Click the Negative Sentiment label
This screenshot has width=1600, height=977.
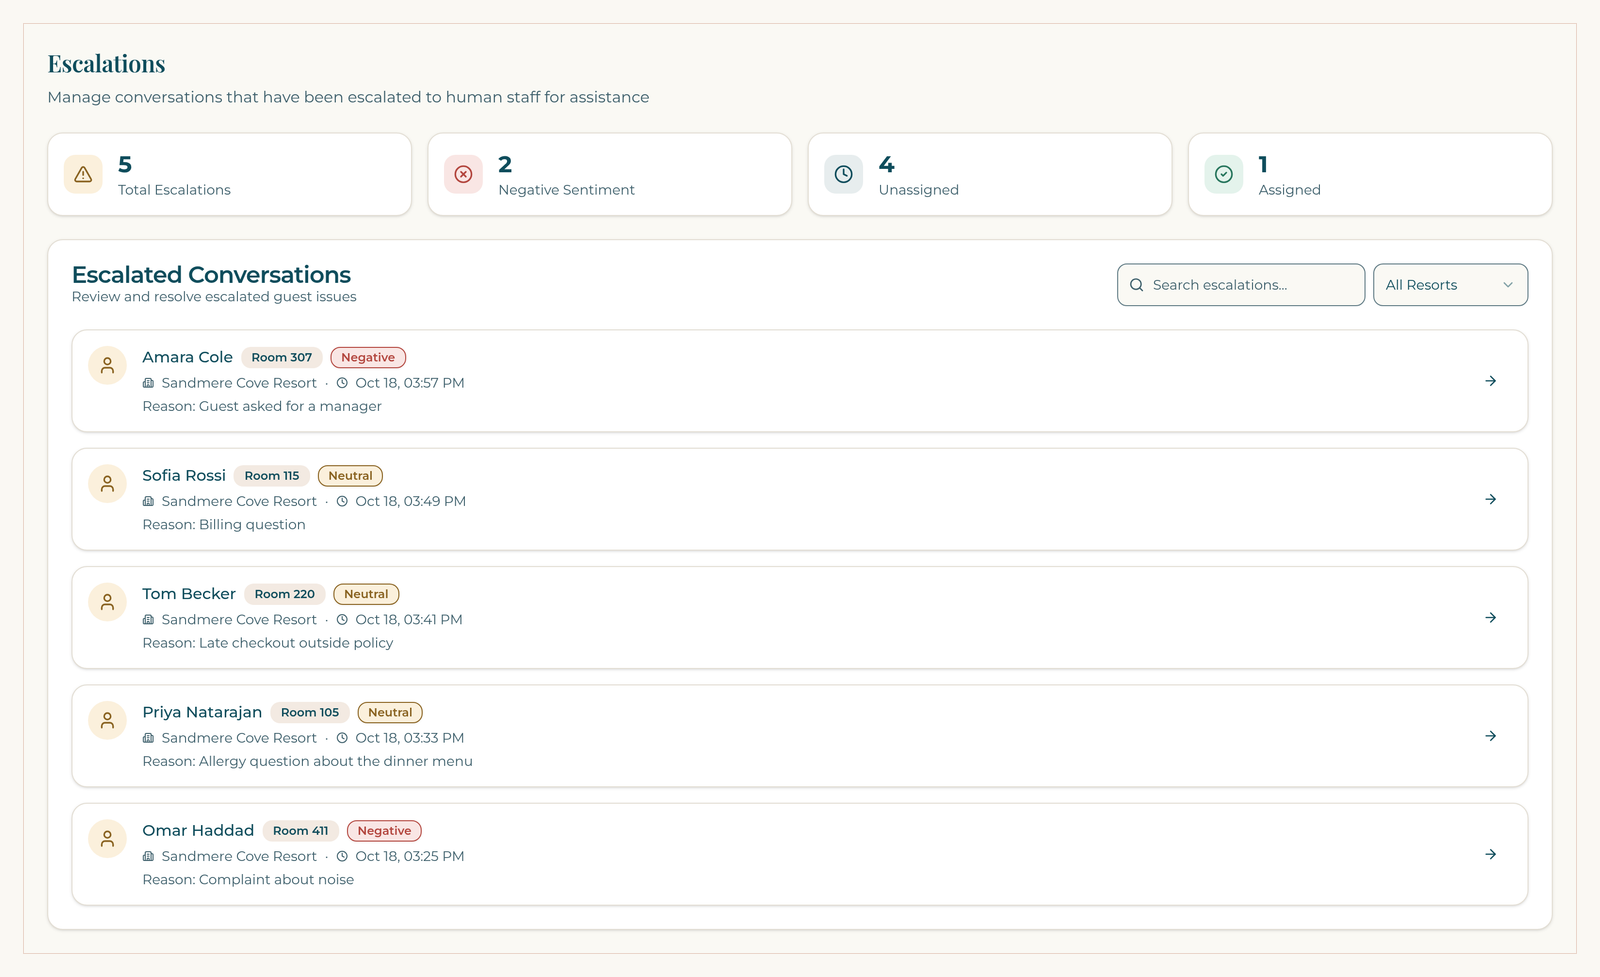566,190
